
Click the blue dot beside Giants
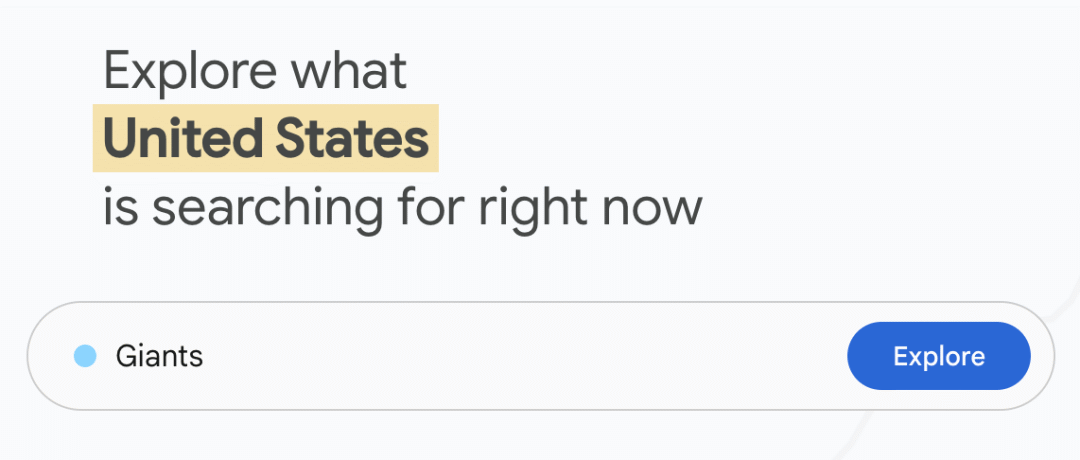click(85, 356)
